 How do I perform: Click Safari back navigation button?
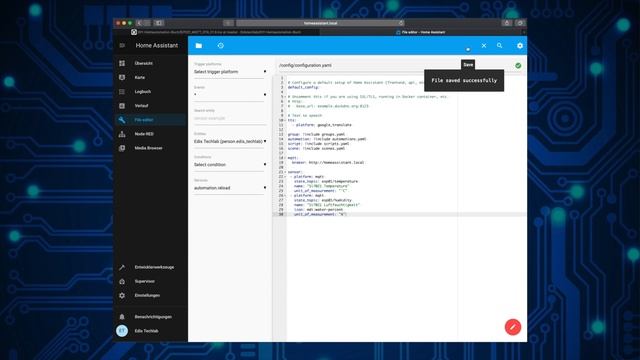point(139,23)
